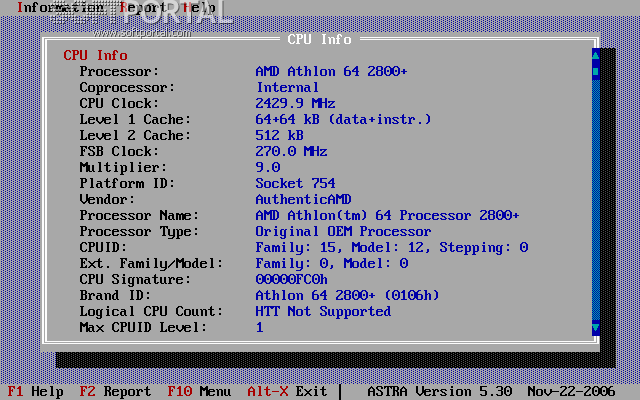Click F1 Help in the bottom bar
The image size is (640, 400).
tap(36, 391)
